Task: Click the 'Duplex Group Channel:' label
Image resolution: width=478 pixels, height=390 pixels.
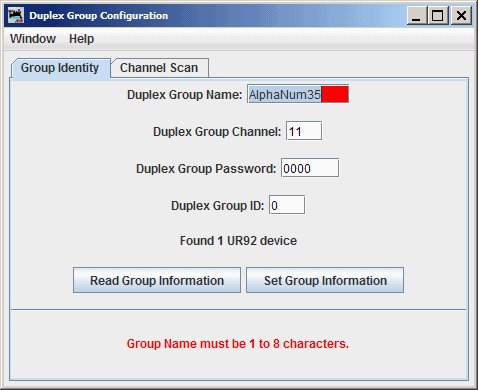Action: (217, 132)
